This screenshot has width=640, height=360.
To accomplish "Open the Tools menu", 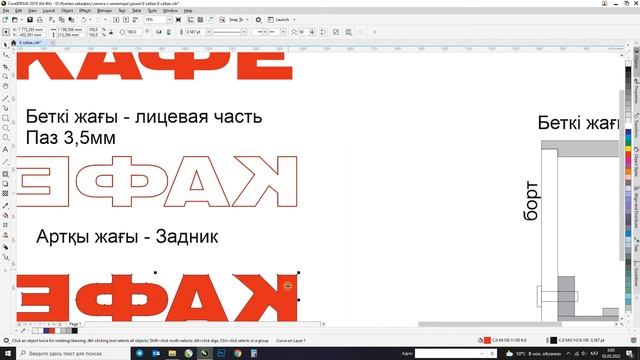I will point(152,11).
